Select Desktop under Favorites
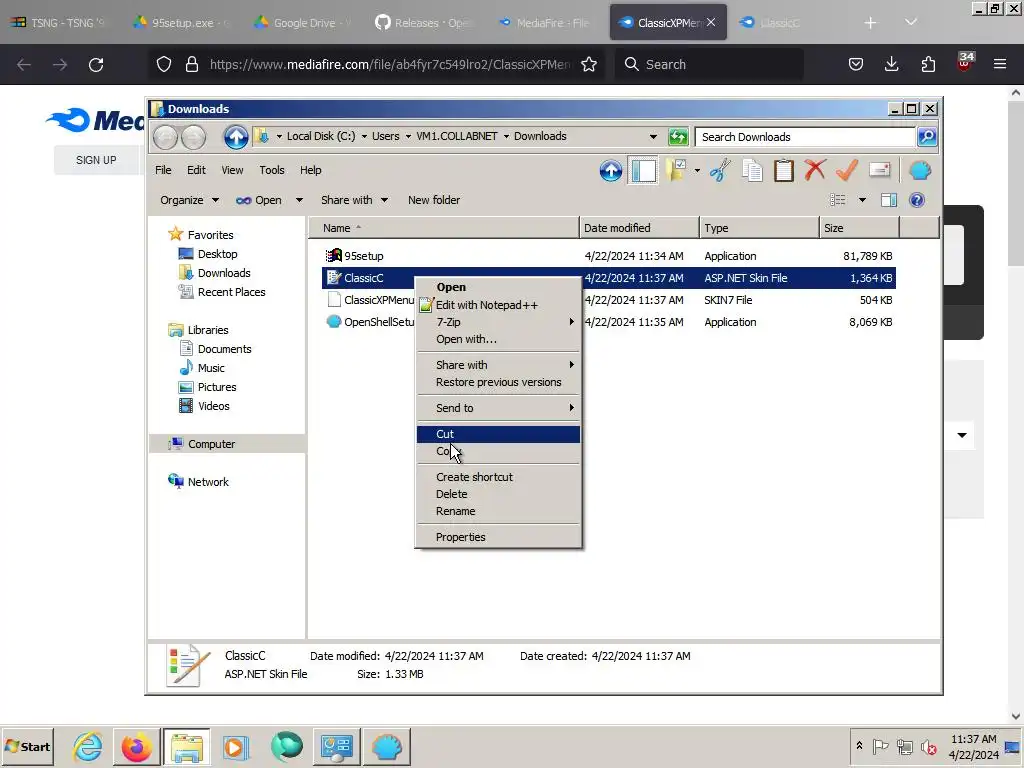The height and width of the screenshot is (768, 1024). (x=217, y=254)
